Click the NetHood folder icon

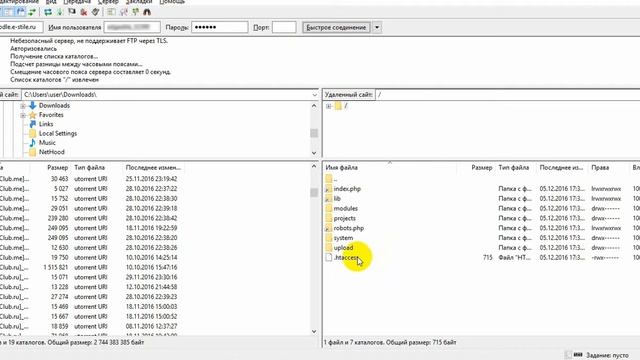(x=33, y=152)
